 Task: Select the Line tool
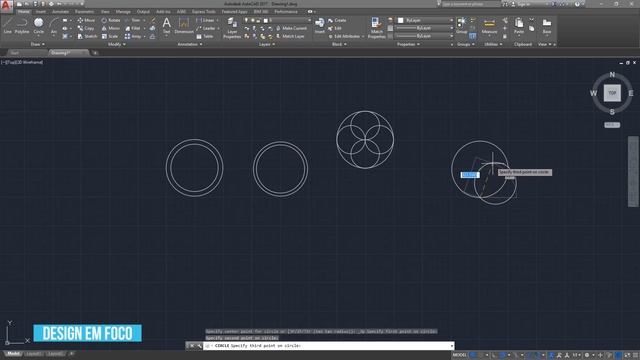(8, 26)
